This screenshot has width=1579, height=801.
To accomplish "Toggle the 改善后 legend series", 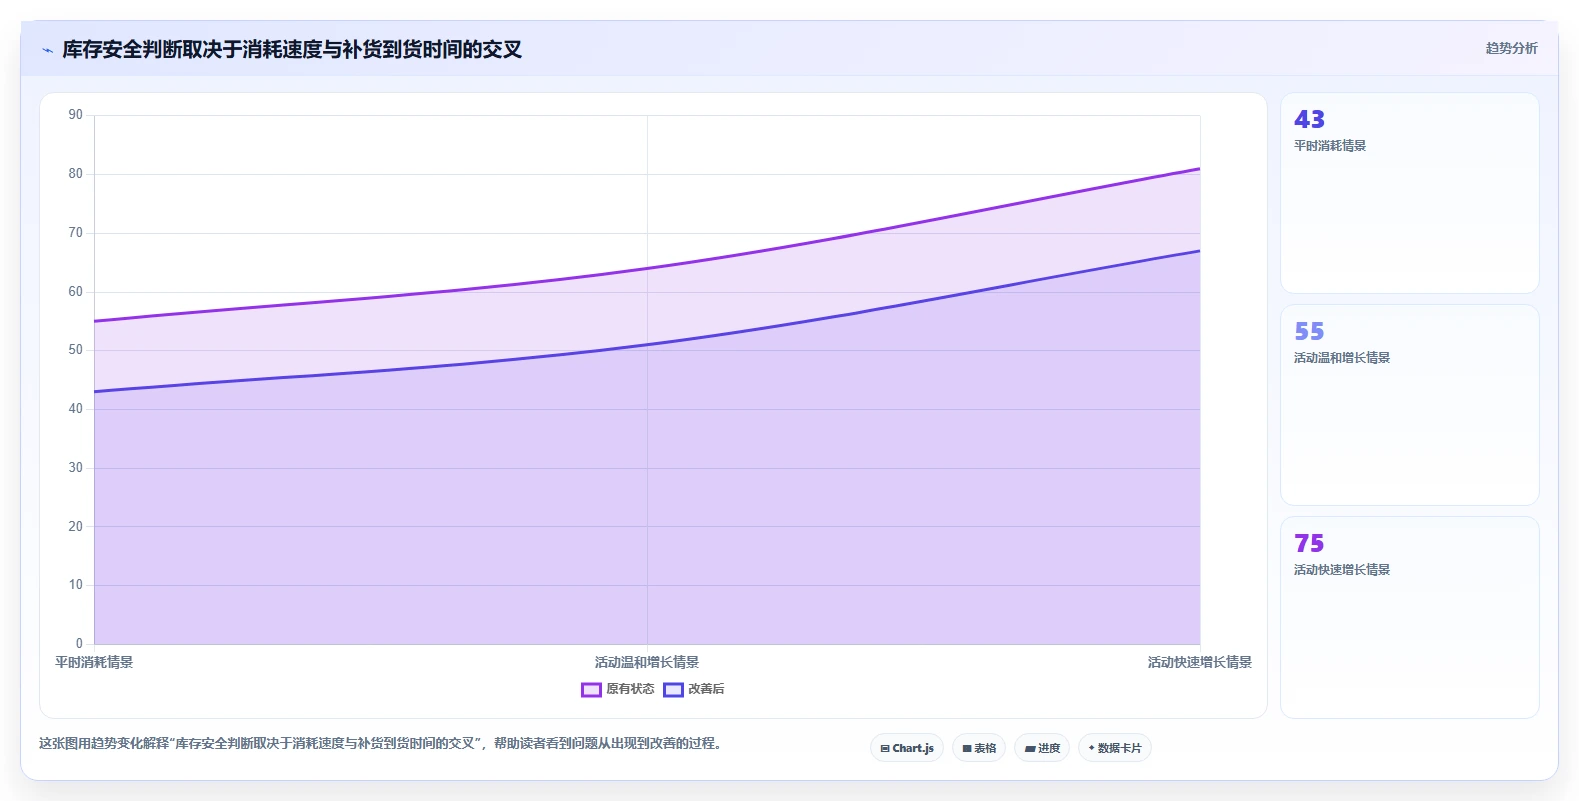I will 694,689.
